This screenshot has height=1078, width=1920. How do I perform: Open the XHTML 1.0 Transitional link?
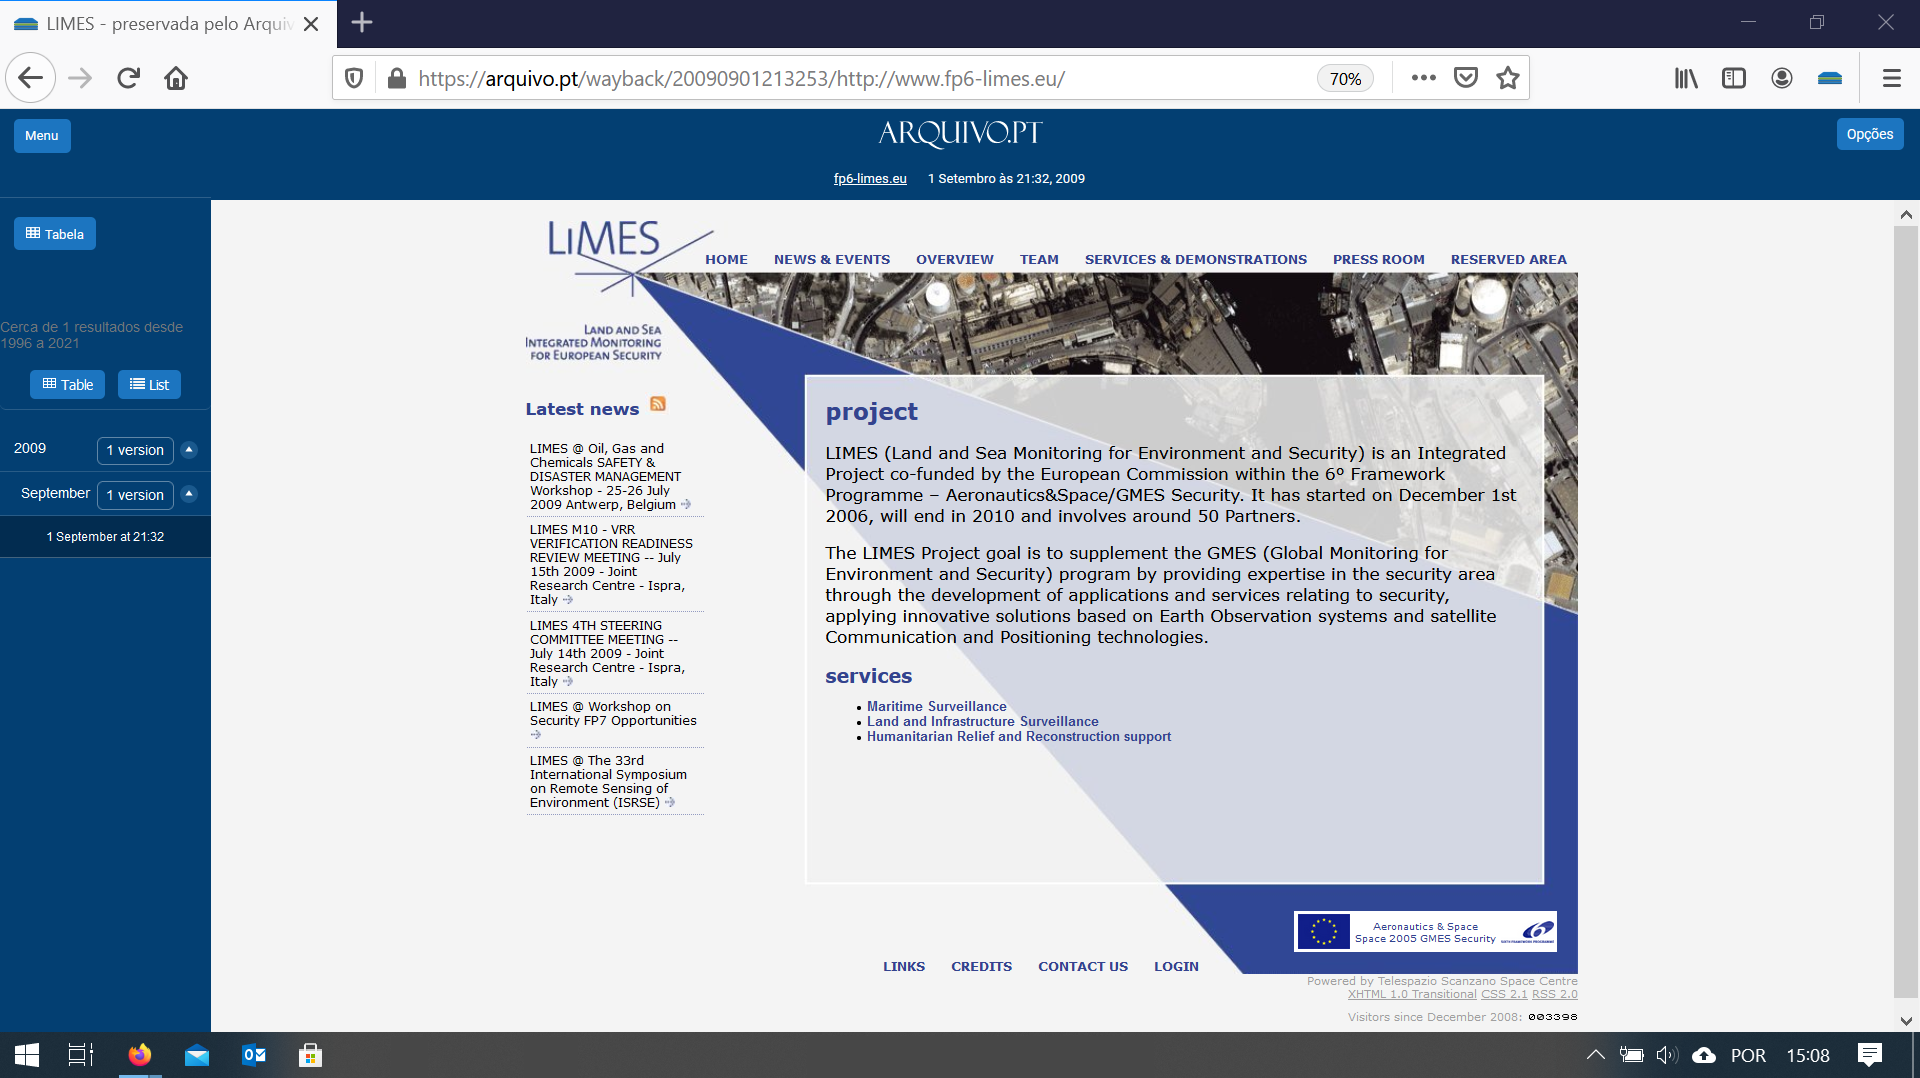(1411, 994)
